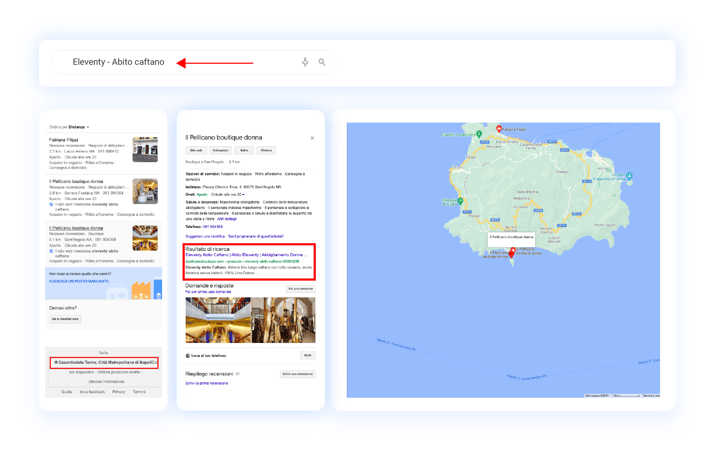Click the green Spiaggia di Citara map pin
715x458 pixels.
461,201
